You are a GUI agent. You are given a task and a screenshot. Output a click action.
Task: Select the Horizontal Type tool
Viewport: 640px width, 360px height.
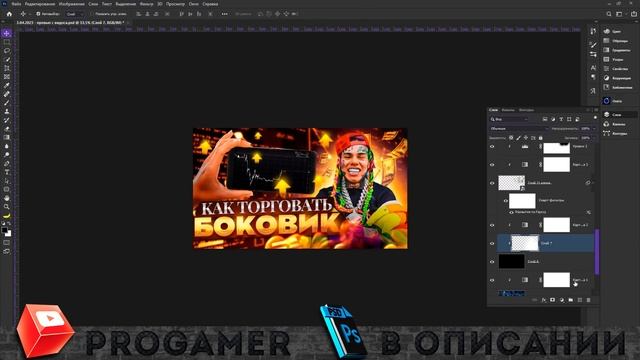pos(7,172)
